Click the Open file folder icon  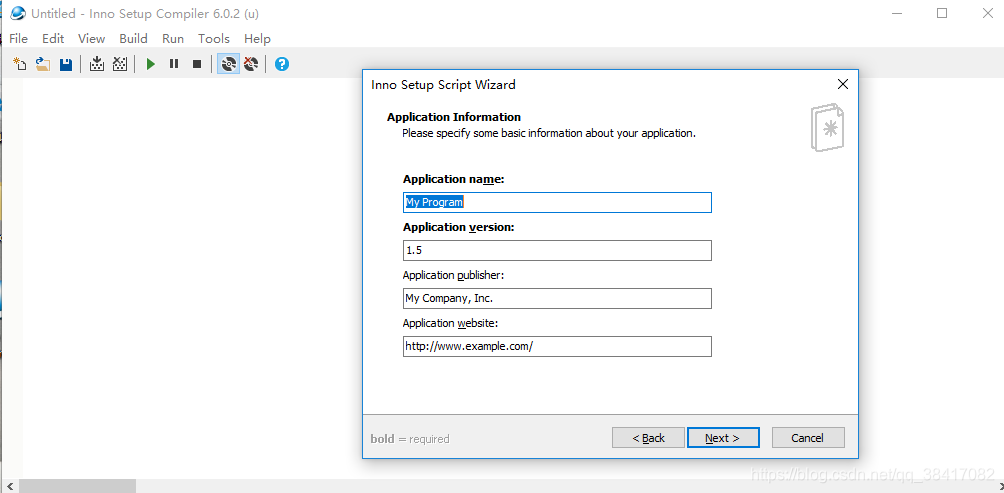tap(43, 64)
